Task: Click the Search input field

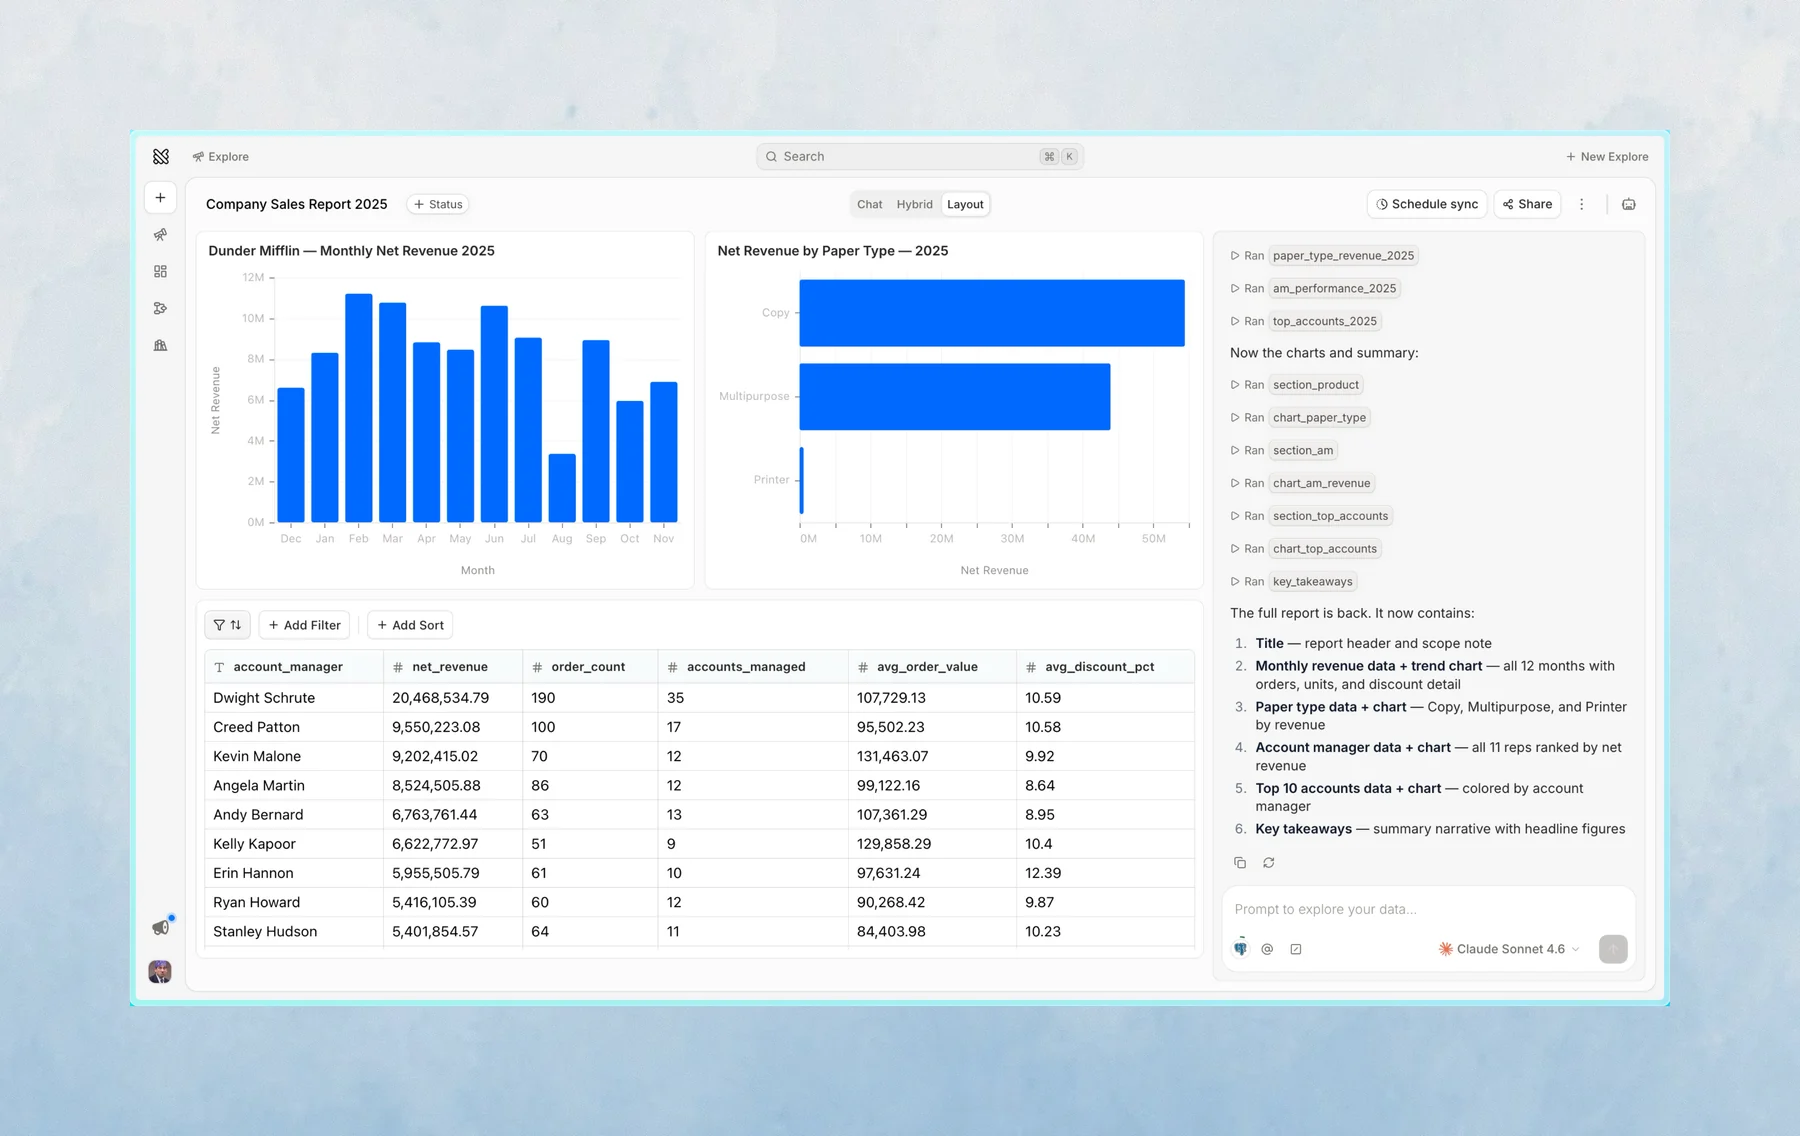Action: [x=920, y=157]
